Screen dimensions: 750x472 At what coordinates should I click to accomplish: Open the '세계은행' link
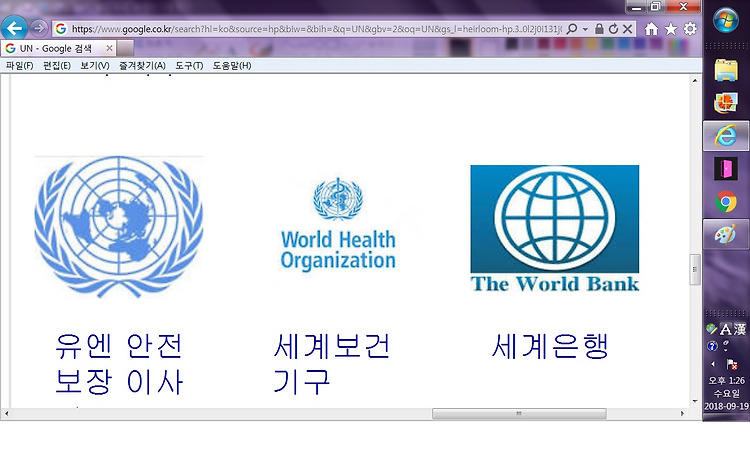[550, 346]
